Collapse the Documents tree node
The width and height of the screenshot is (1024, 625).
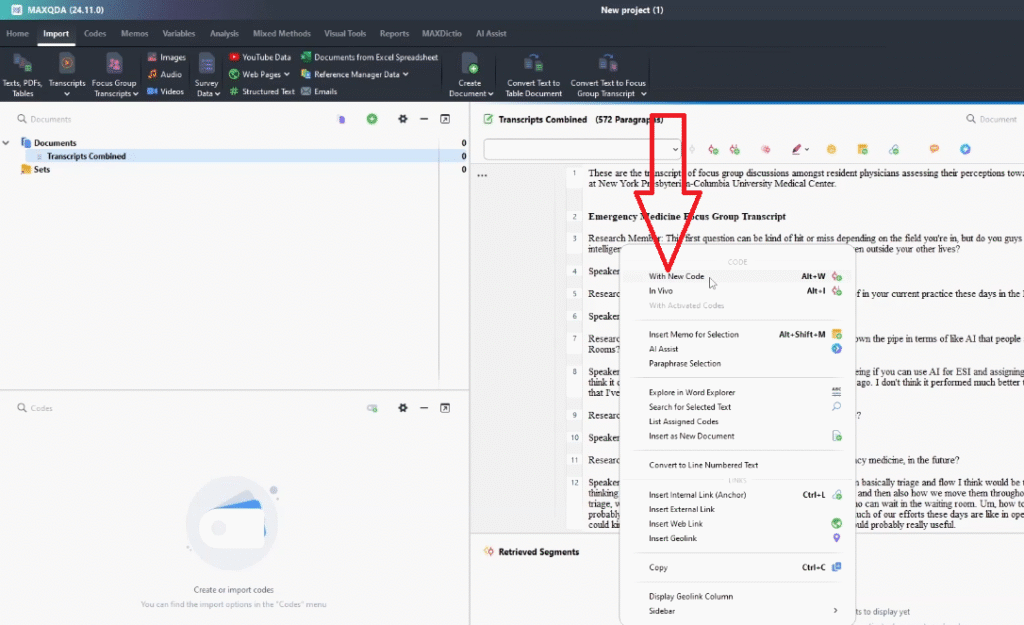8,143
